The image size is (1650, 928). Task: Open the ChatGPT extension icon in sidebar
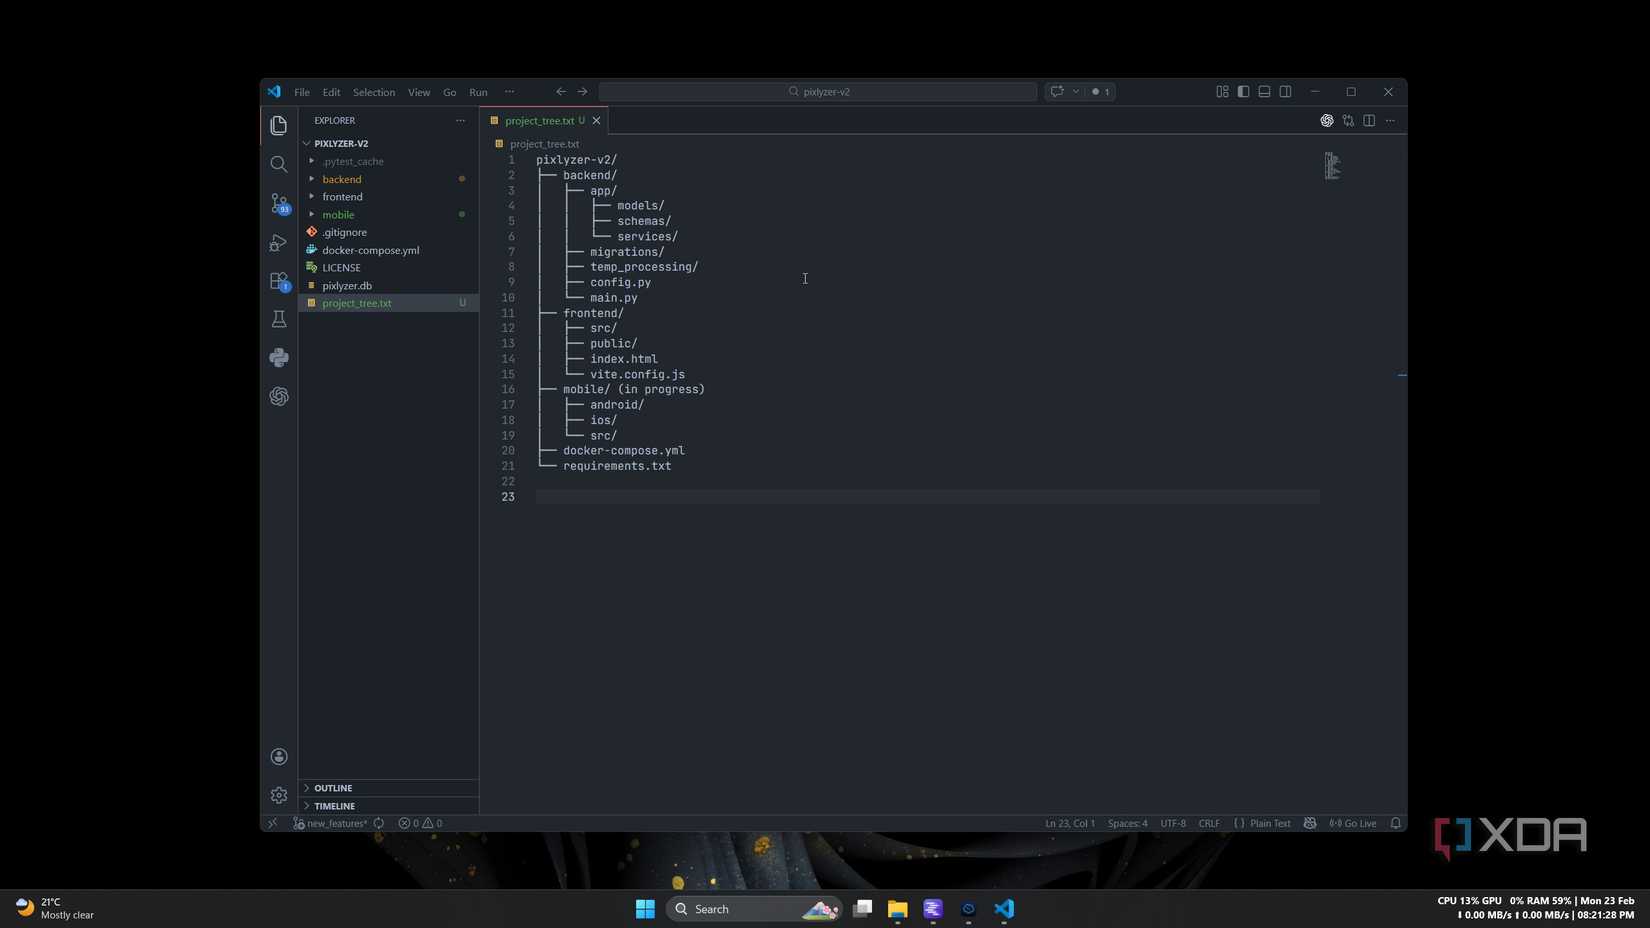pos(278,396)
